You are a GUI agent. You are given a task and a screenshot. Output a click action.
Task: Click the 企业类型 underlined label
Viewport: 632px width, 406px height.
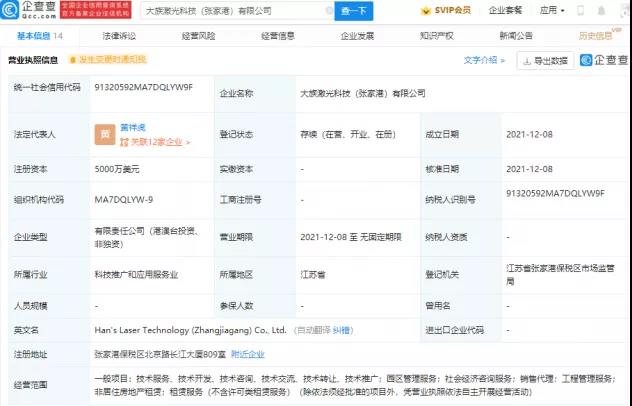pos(31,237)
